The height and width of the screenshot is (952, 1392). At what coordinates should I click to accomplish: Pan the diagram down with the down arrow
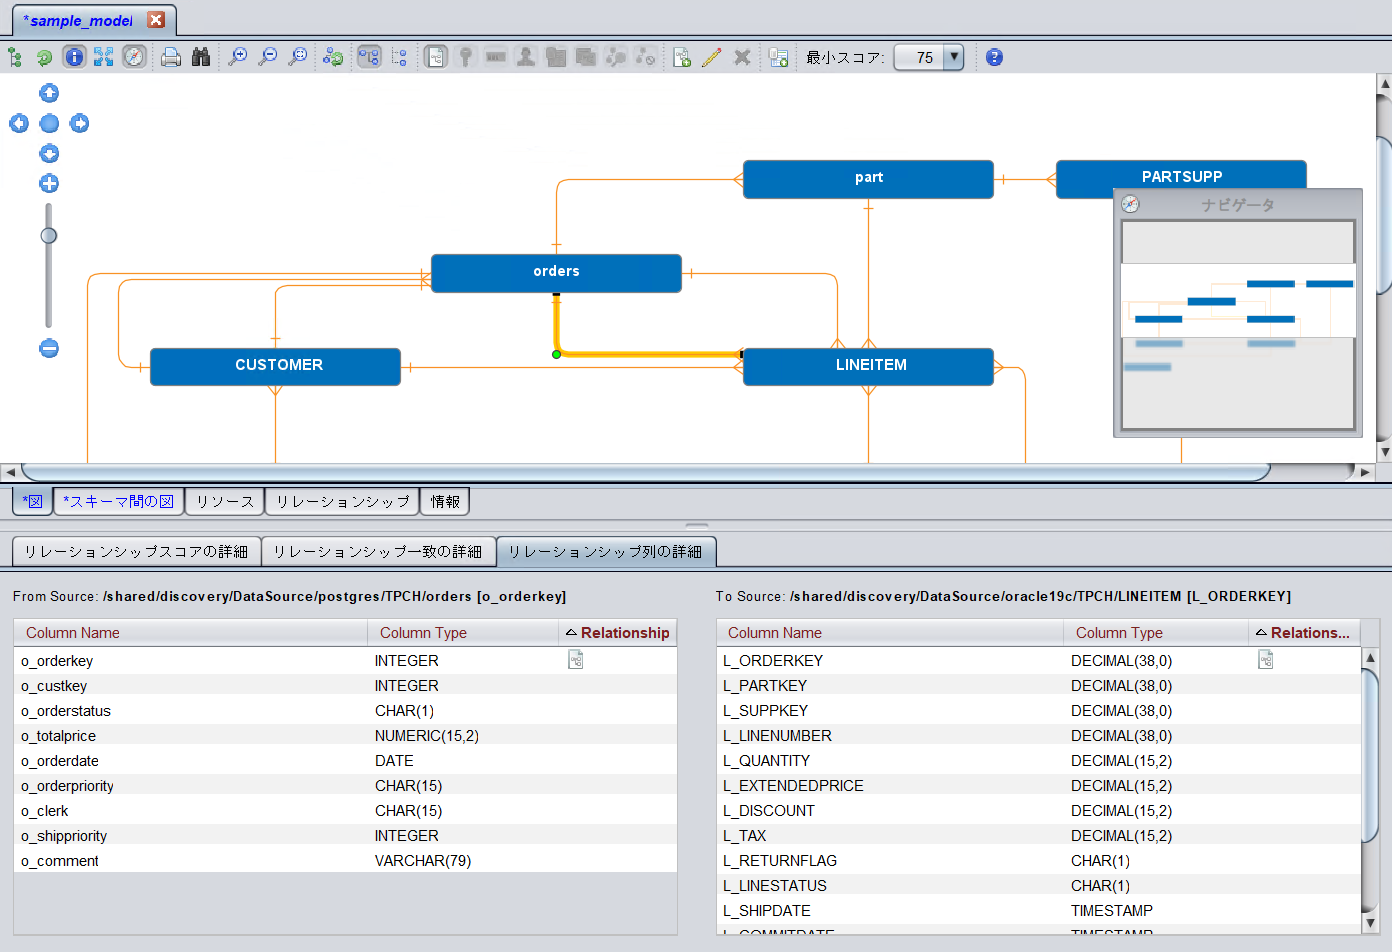49,153
